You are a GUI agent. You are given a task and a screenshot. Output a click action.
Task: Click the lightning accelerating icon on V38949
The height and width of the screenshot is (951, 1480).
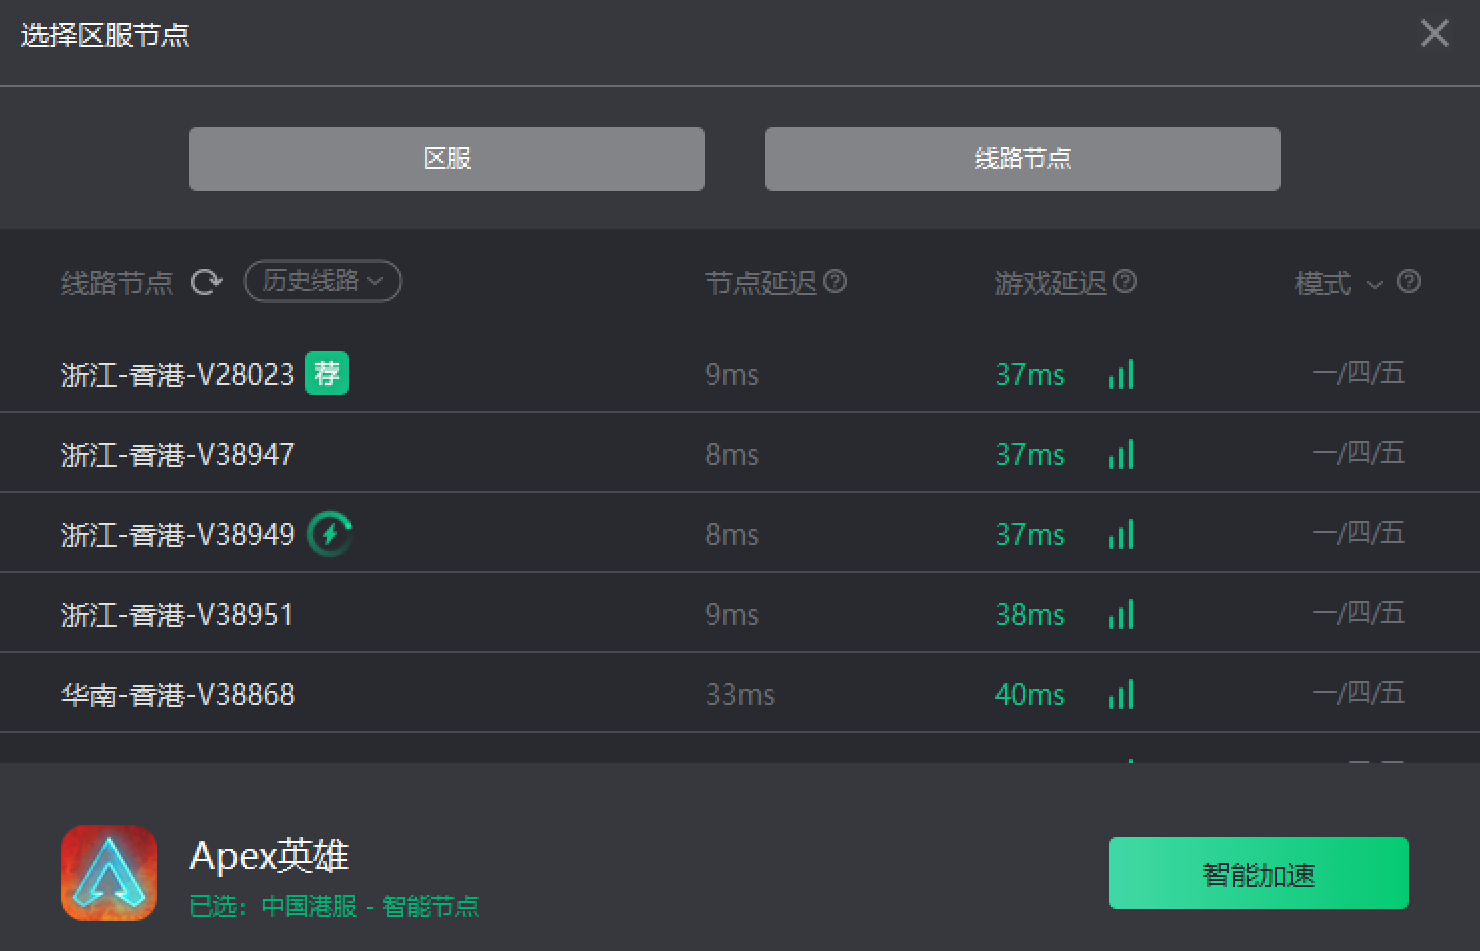330,534
